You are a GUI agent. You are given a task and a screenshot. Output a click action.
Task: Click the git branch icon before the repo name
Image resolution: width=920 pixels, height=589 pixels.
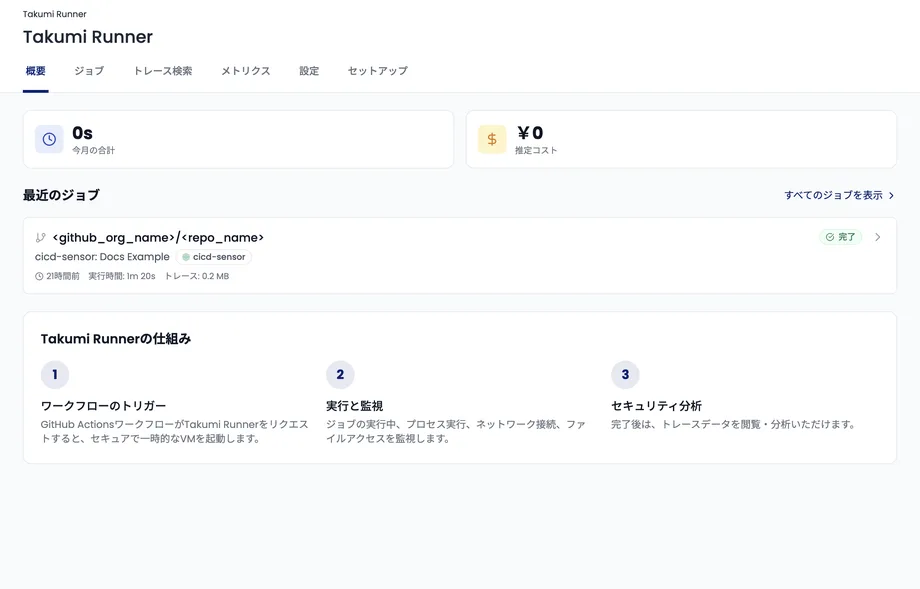tap(40, 238)
